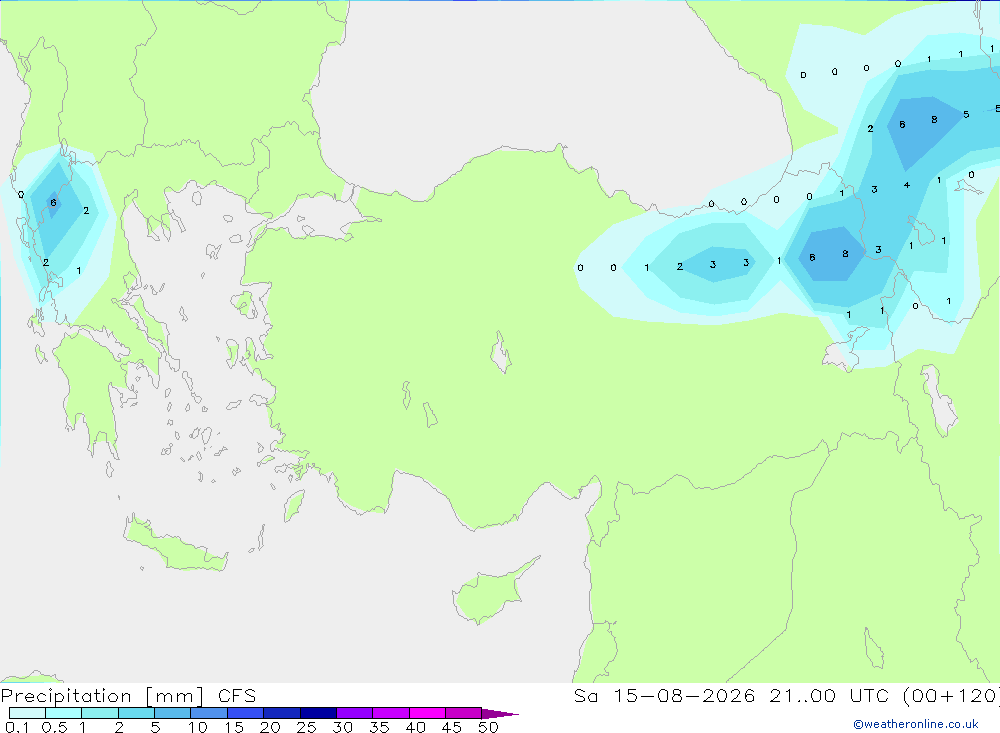
Task: Choose the 15–20 mm legend swatch
Action: (x=246, y=713)
